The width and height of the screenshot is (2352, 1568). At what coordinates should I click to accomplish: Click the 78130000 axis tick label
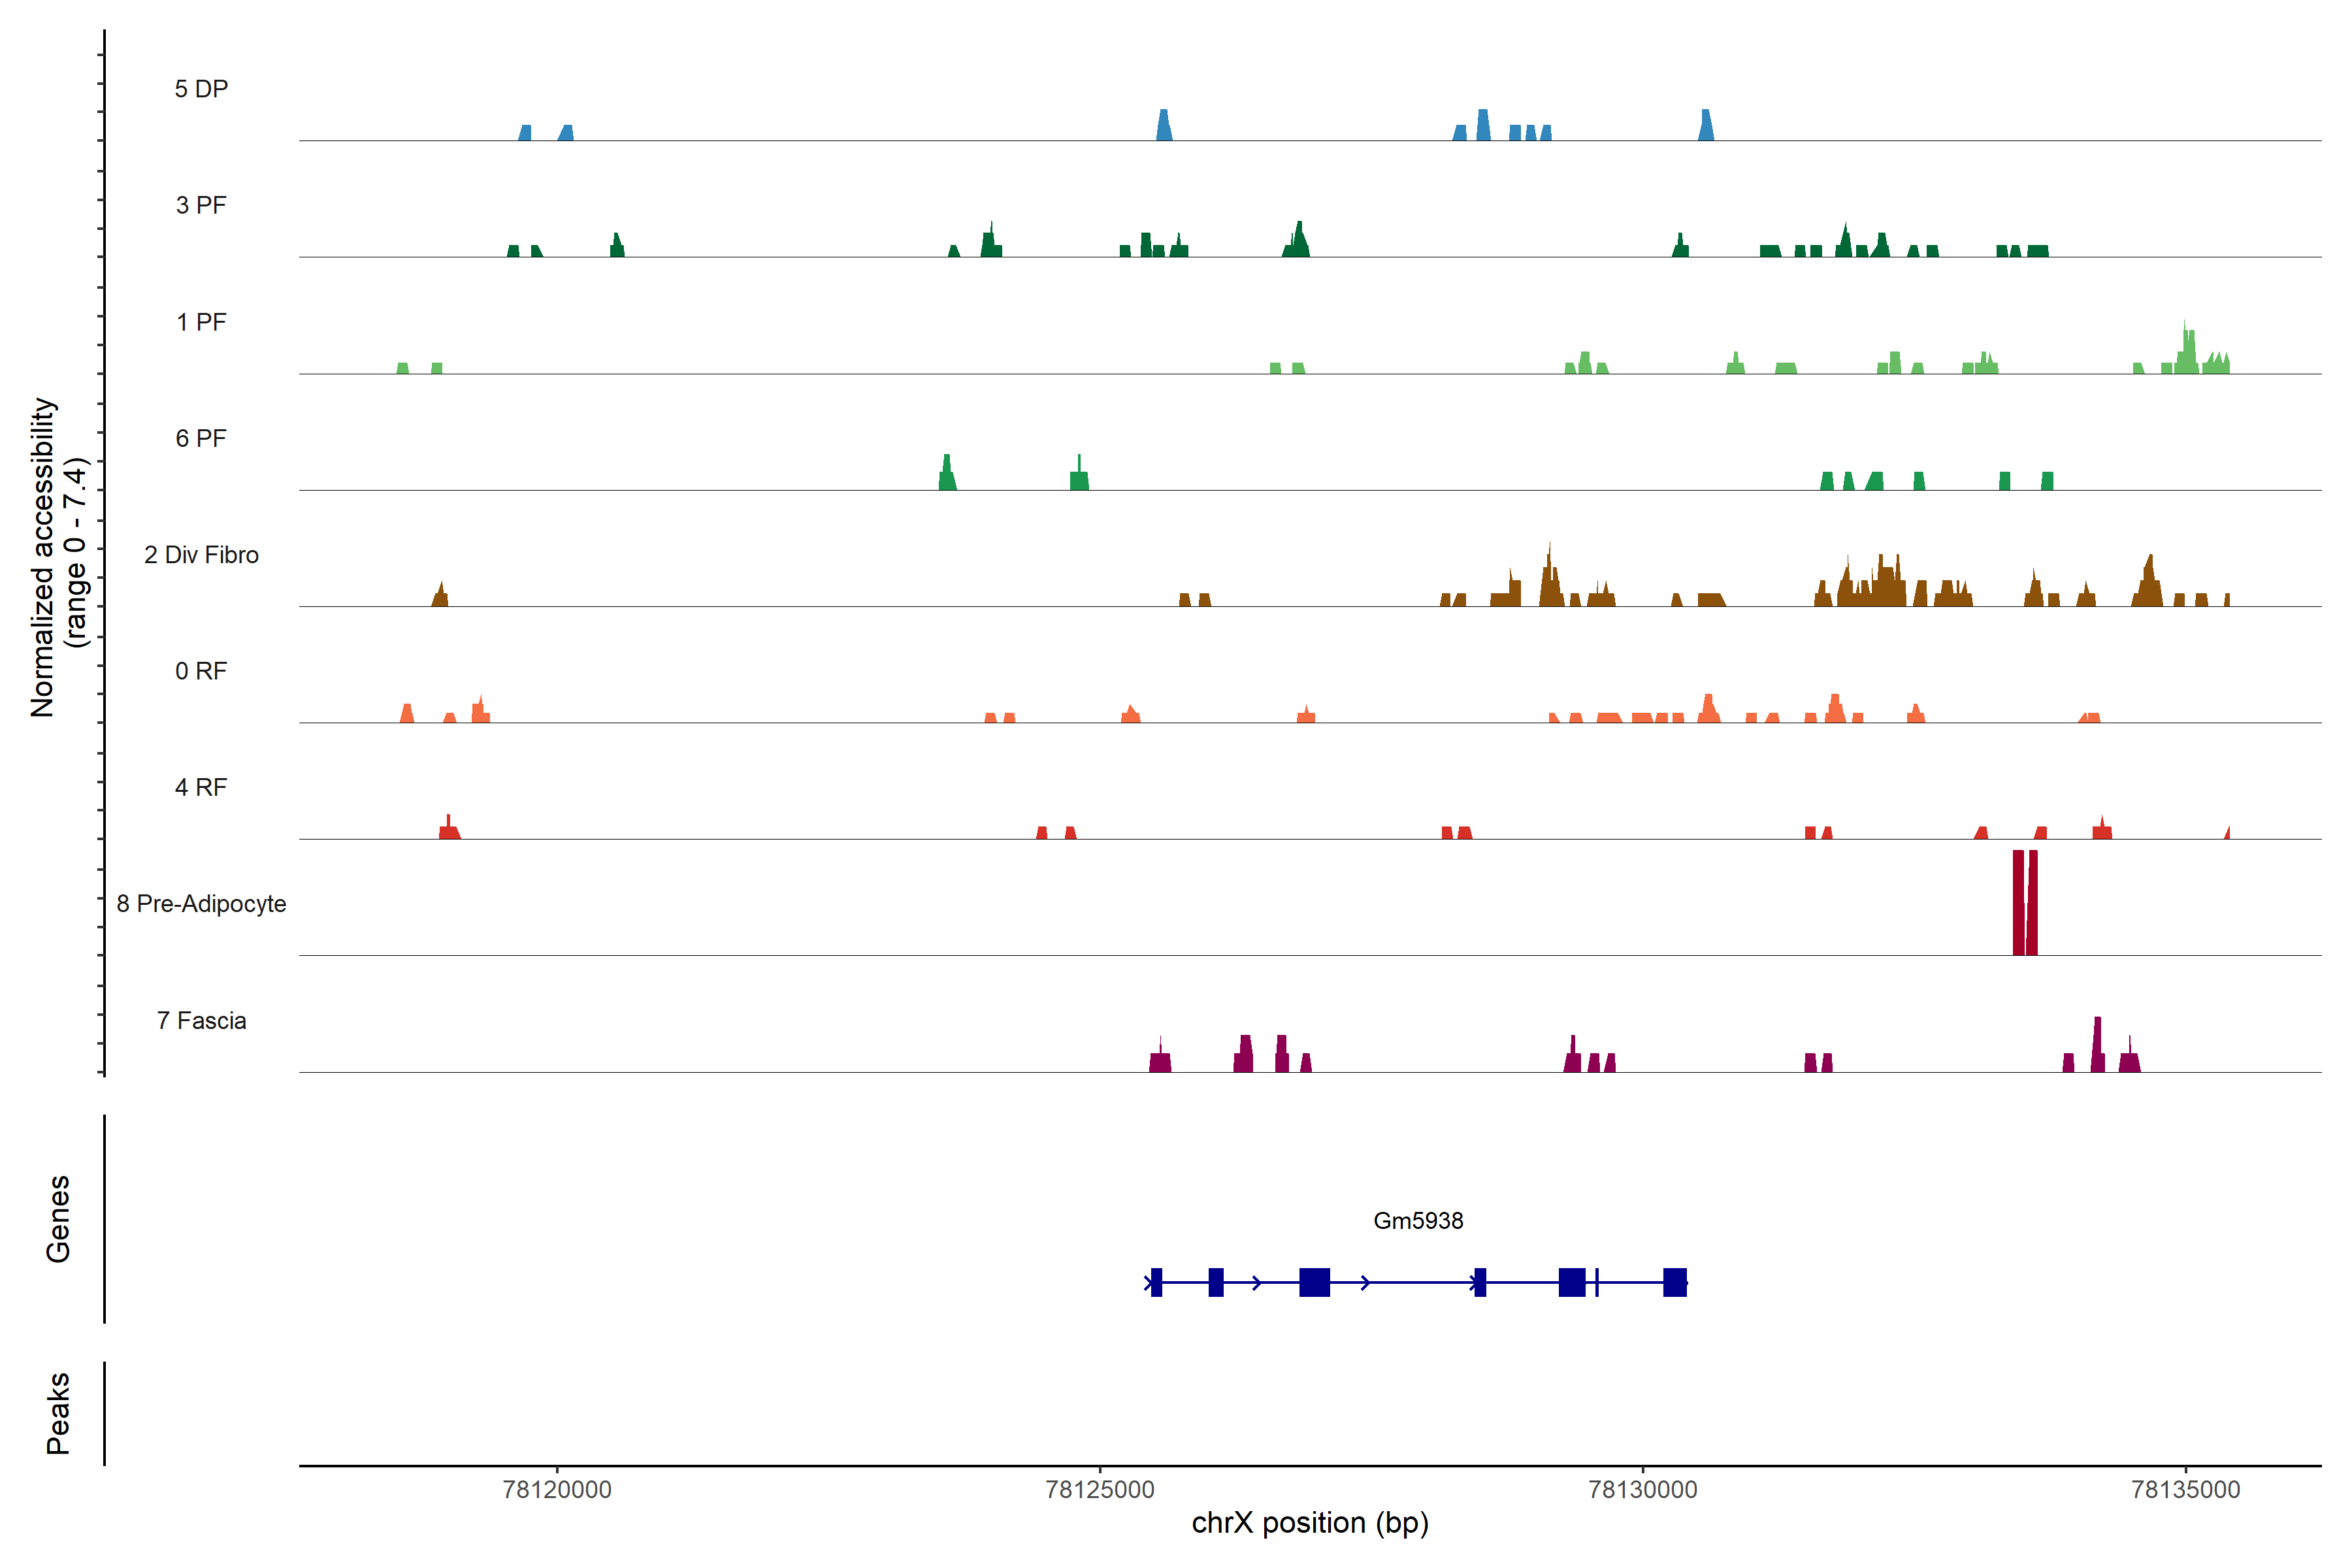pos(1643,1489)
